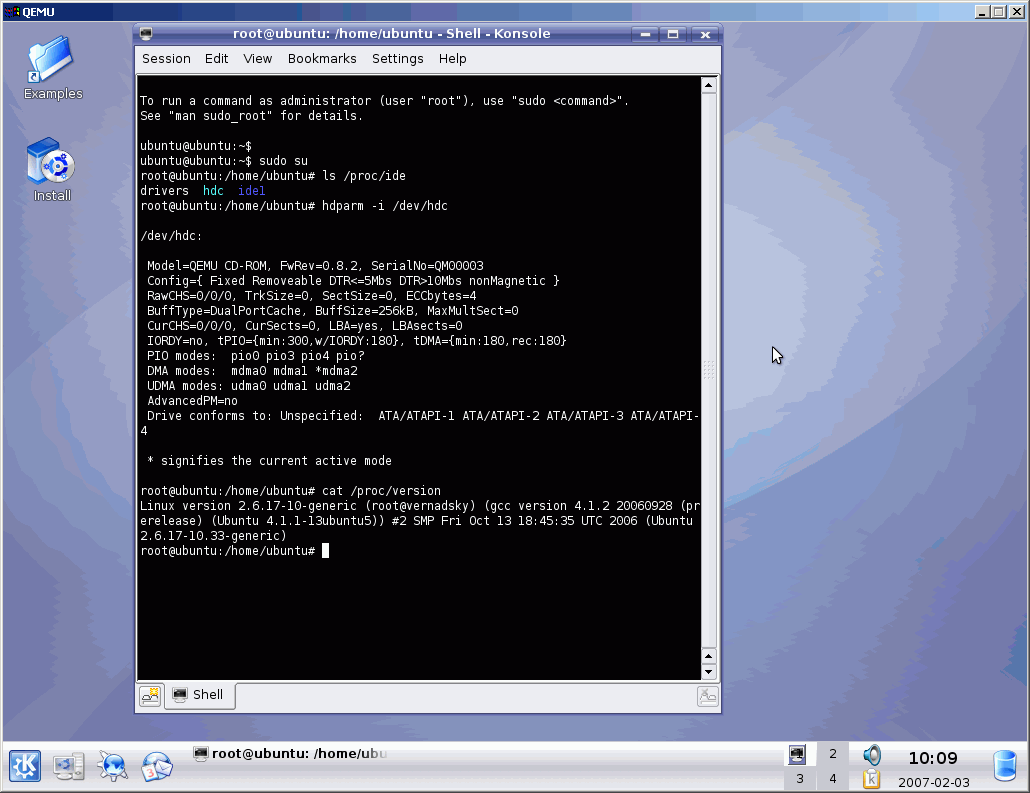Viewport: 1030px width, 793px height.
Task: Click the 'AdvancedPM=no' line
Action: pyautogui.click(x=192, y=401)
